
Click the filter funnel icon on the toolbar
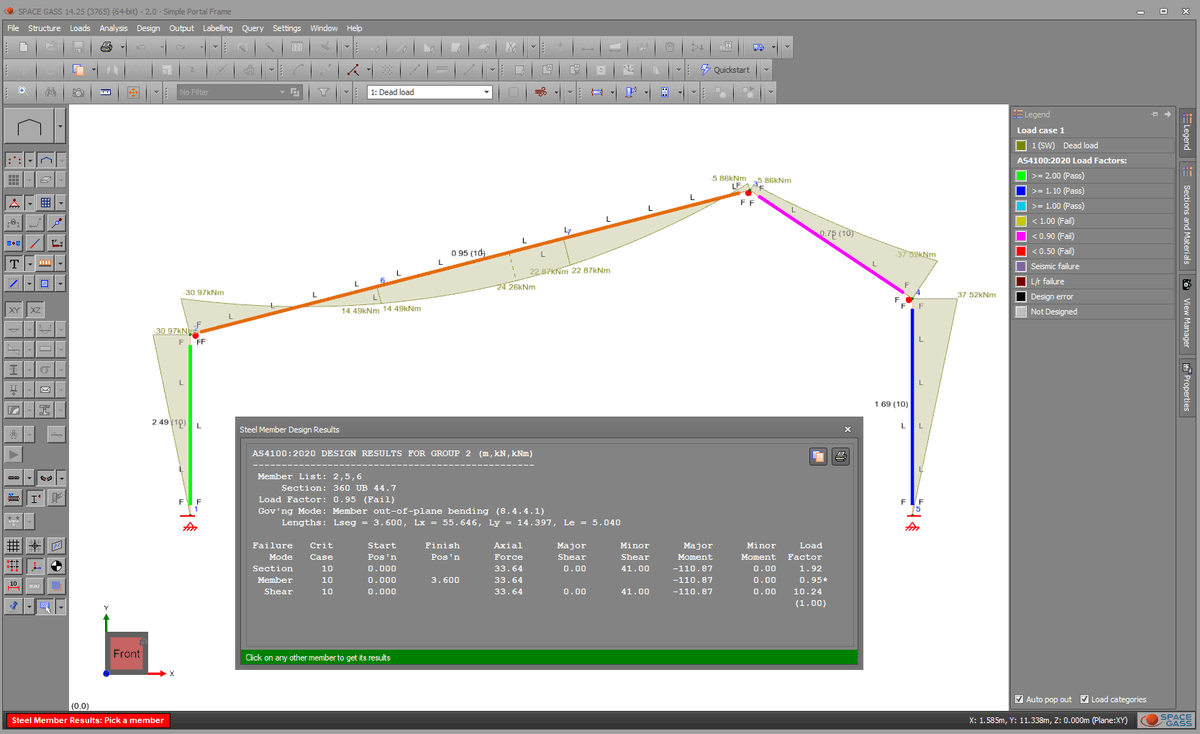coord(322,91)
